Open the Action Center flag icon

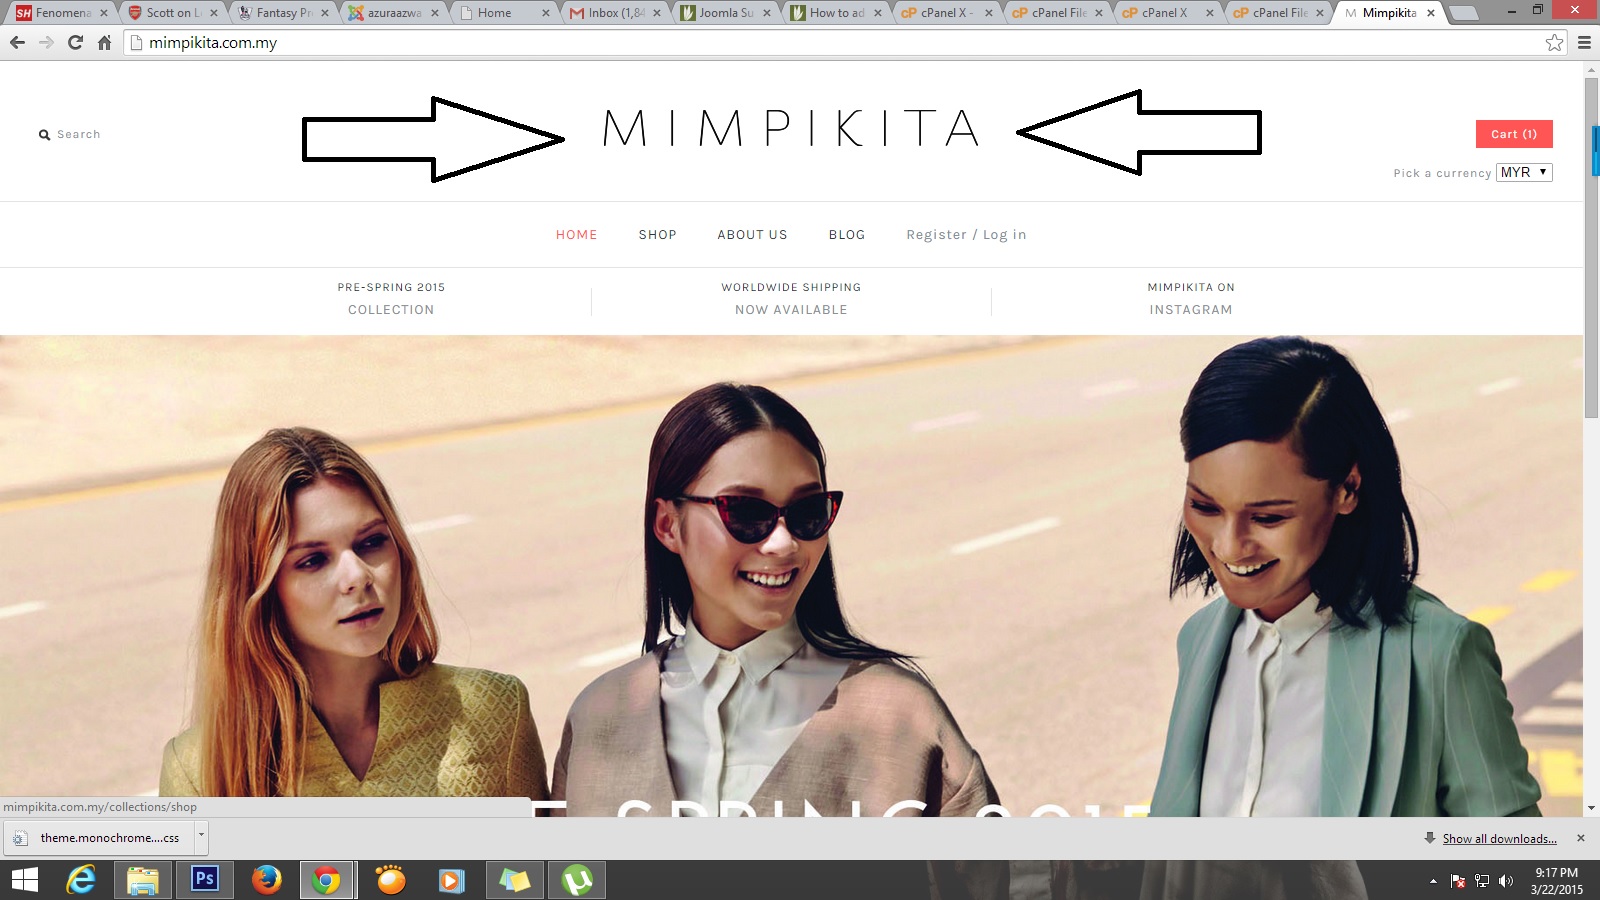tap(1458, 881)
